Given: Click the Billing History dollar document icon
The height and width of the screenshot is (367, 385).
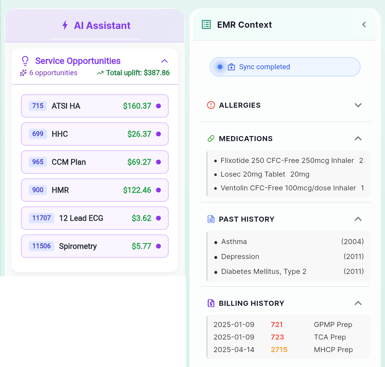Looking at the screenshot, I should tap(211, 303).
